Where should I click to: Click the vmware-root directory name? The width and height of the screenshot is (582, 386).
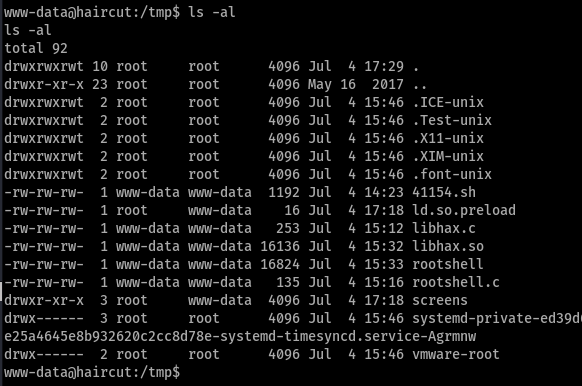(x=456, y=354)
